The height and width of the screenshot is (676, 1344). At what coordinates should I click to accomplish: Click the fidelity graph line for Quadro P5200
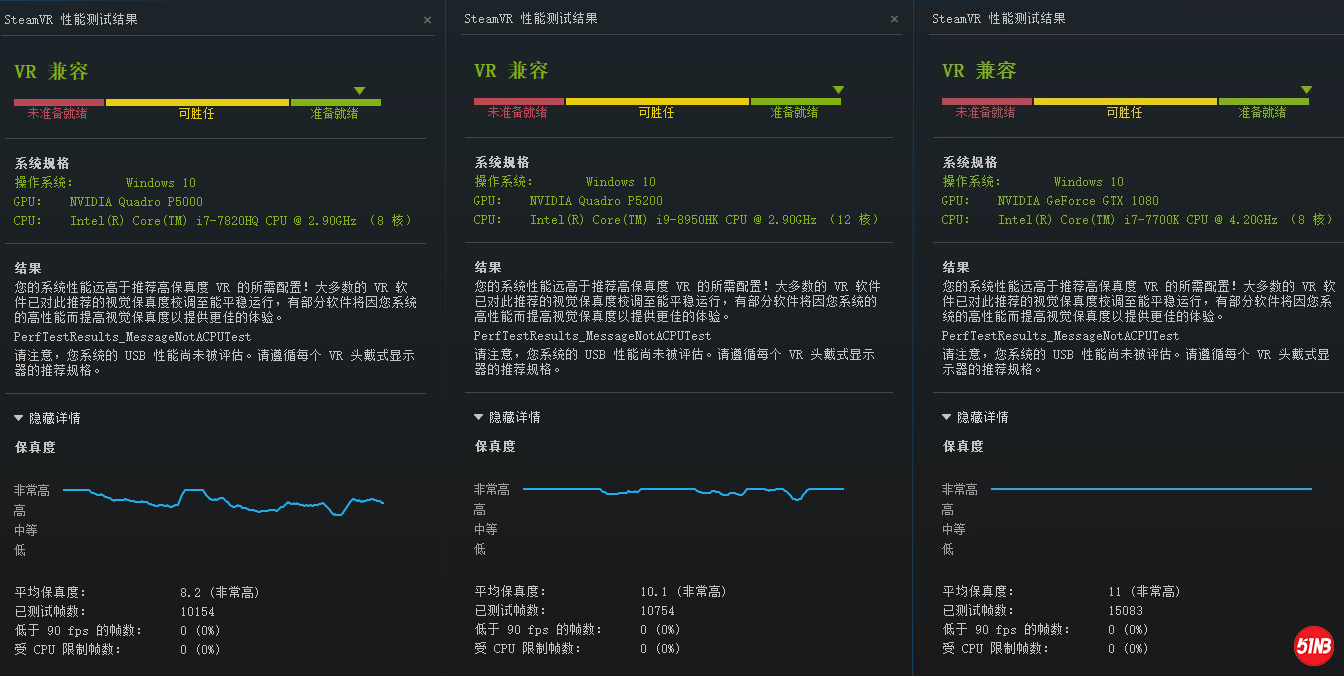[660, 488]
